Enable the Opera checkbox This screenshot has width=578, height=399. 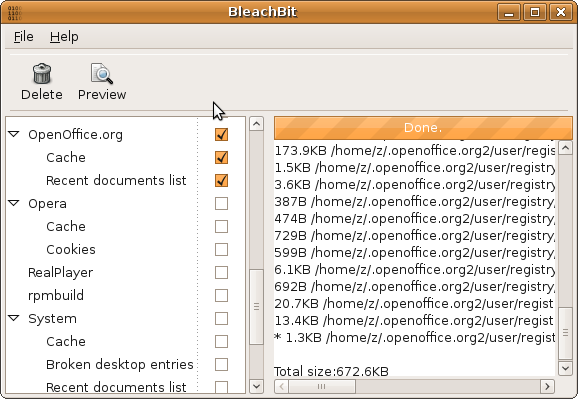tap(221, 204)
